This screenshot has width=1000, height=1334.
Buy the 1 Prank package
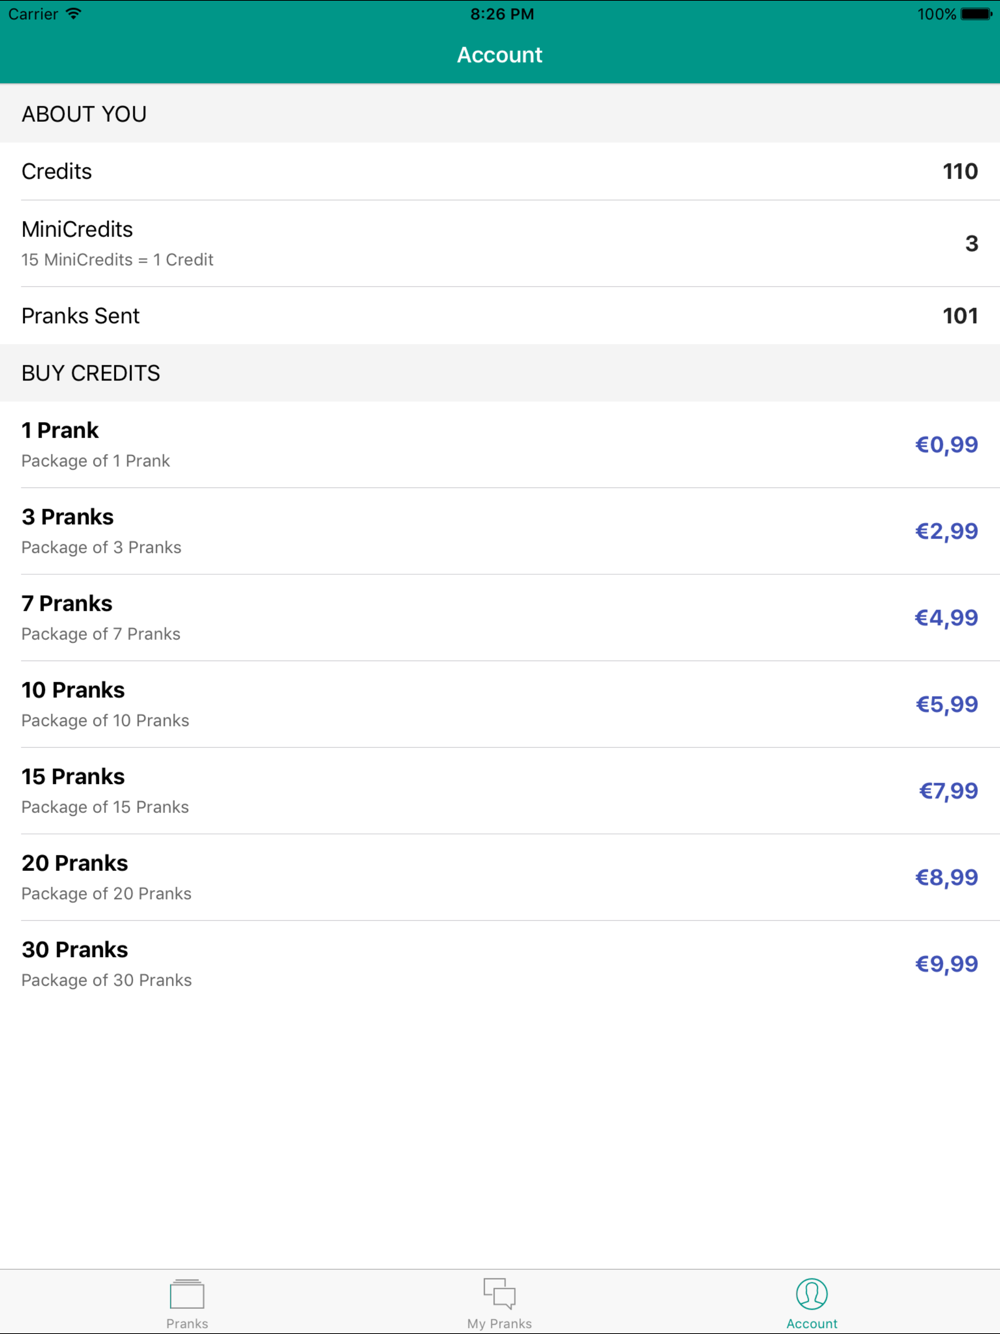tap(500, 445)
